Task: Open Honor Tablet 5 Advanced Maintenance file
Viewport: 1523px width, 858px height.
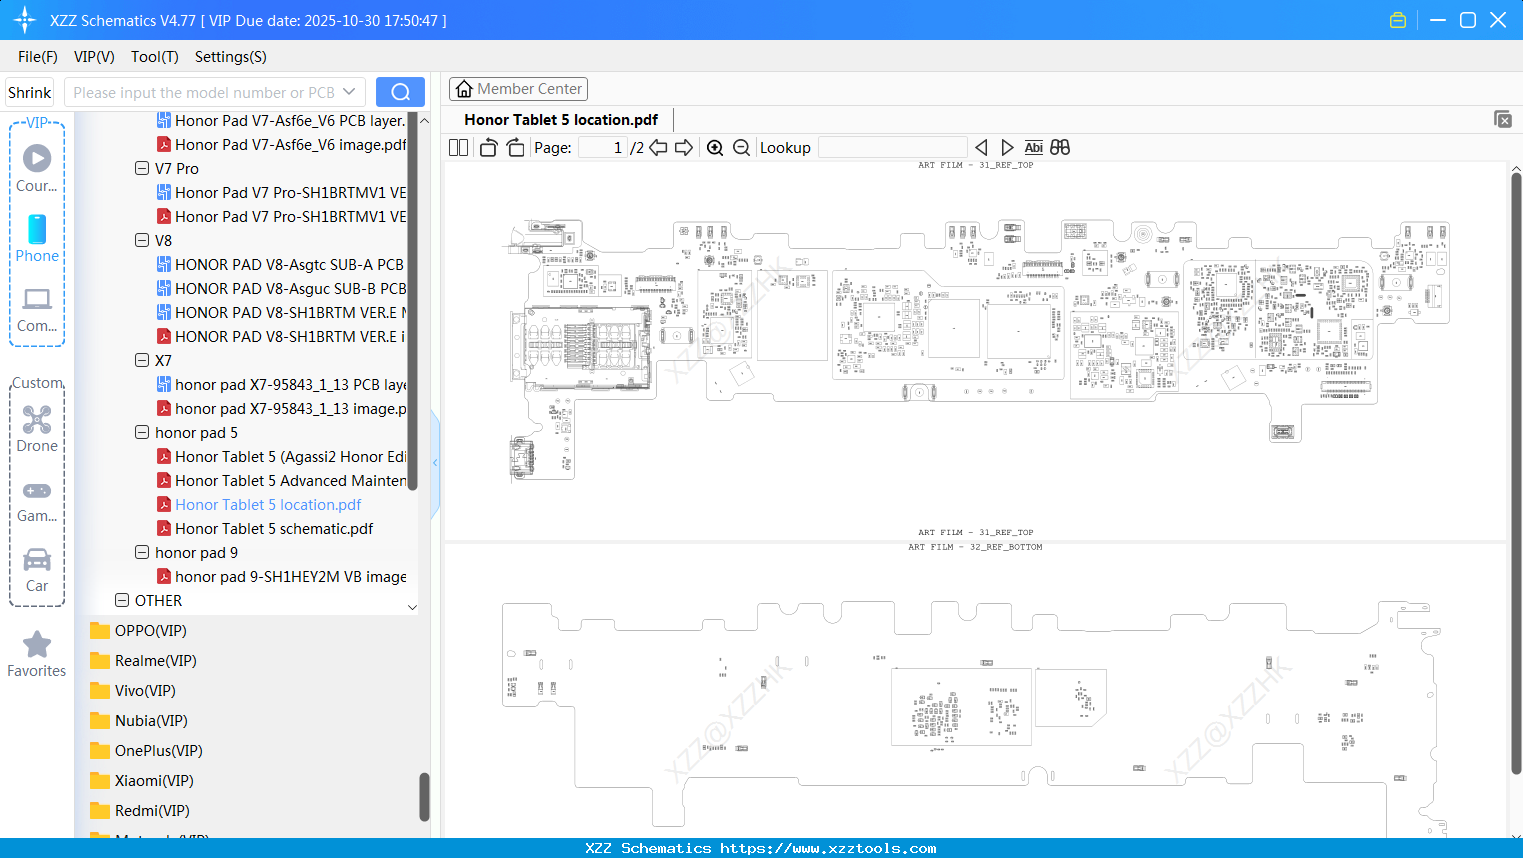Action: pos(282,480)
